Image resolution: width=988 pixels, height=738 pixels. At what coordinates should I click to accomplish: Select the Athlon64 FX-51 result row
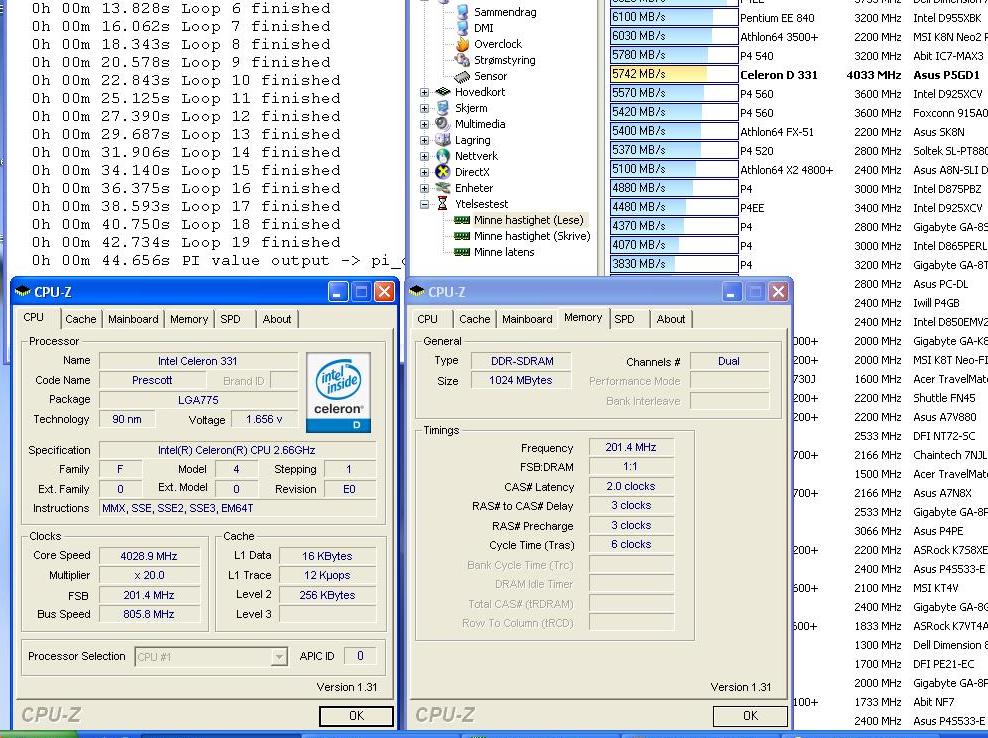click(x=798, y=132)
